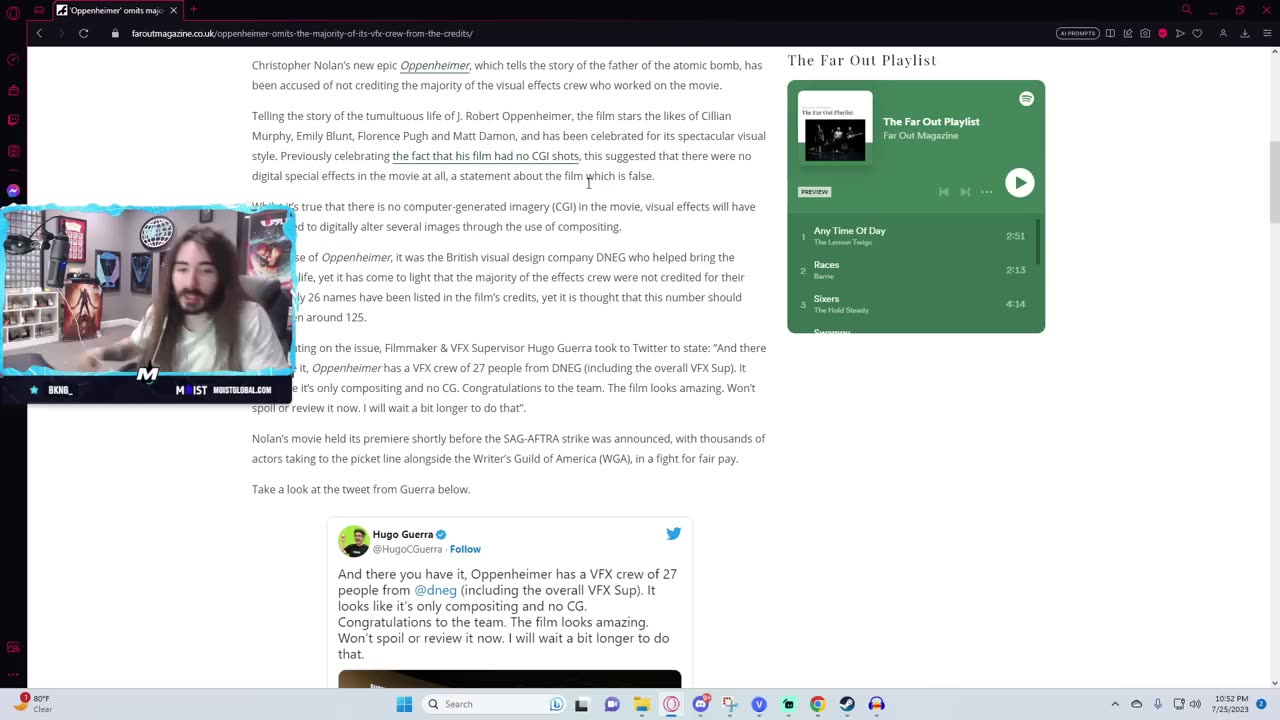This screenshot has width=1280, height=720.
Task: Click Follow next to @HugoCGuerra
Action: coord(465,549)
